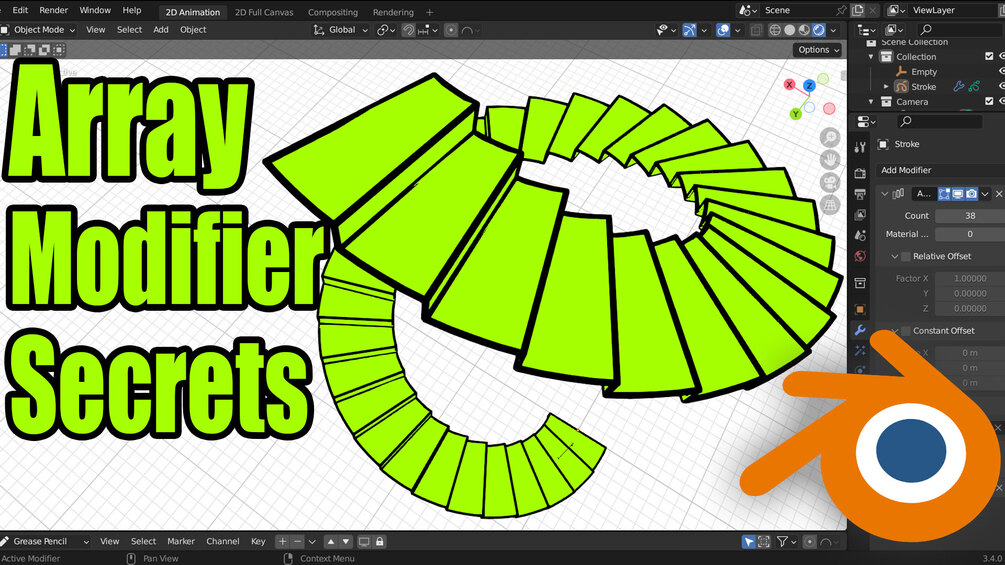Click the X axis on the navigation gizmo

[x=789, y=85]
